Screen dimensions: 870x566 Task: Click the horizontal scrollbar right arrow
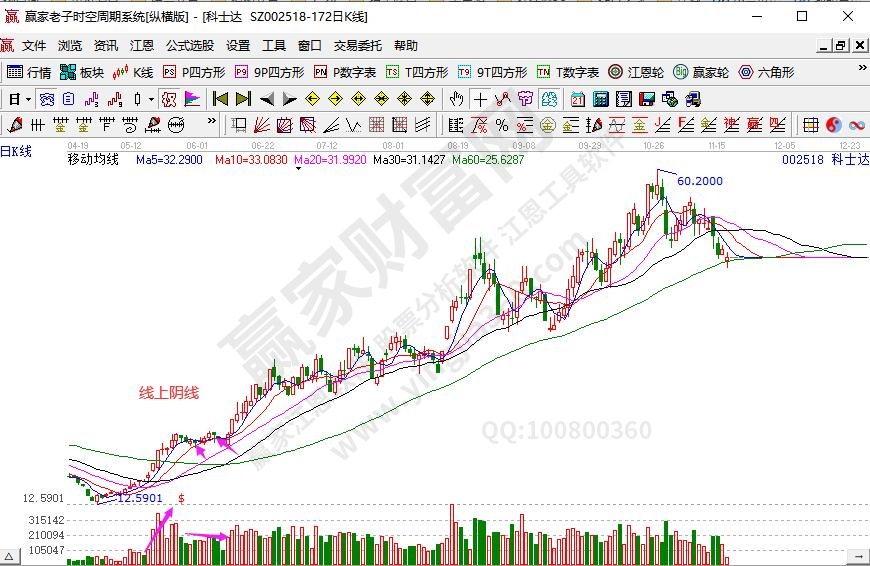point(858,554)
